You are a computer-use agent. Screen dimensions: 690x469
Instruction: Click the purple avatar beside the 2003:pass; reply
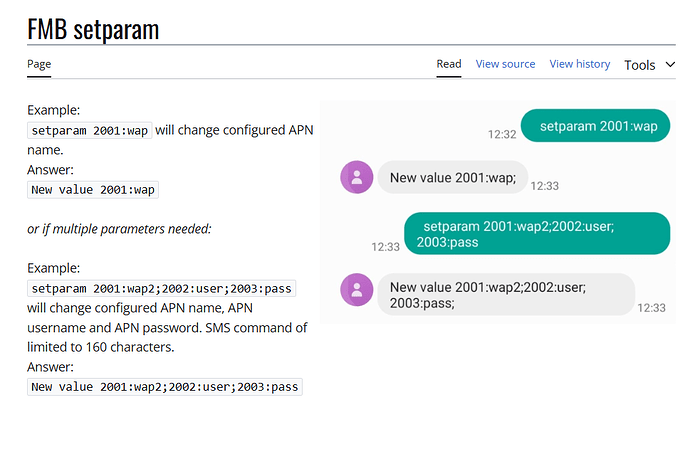click(357, 289)
